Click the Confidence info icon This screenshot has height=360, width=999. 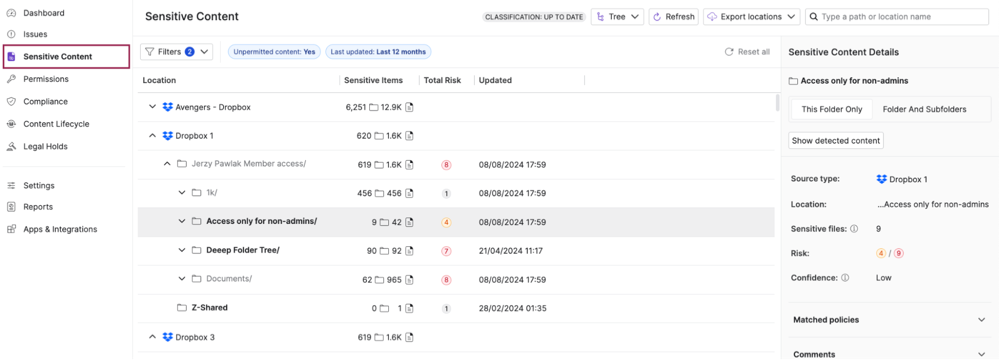pyautogui.click(x=845, y=278)
